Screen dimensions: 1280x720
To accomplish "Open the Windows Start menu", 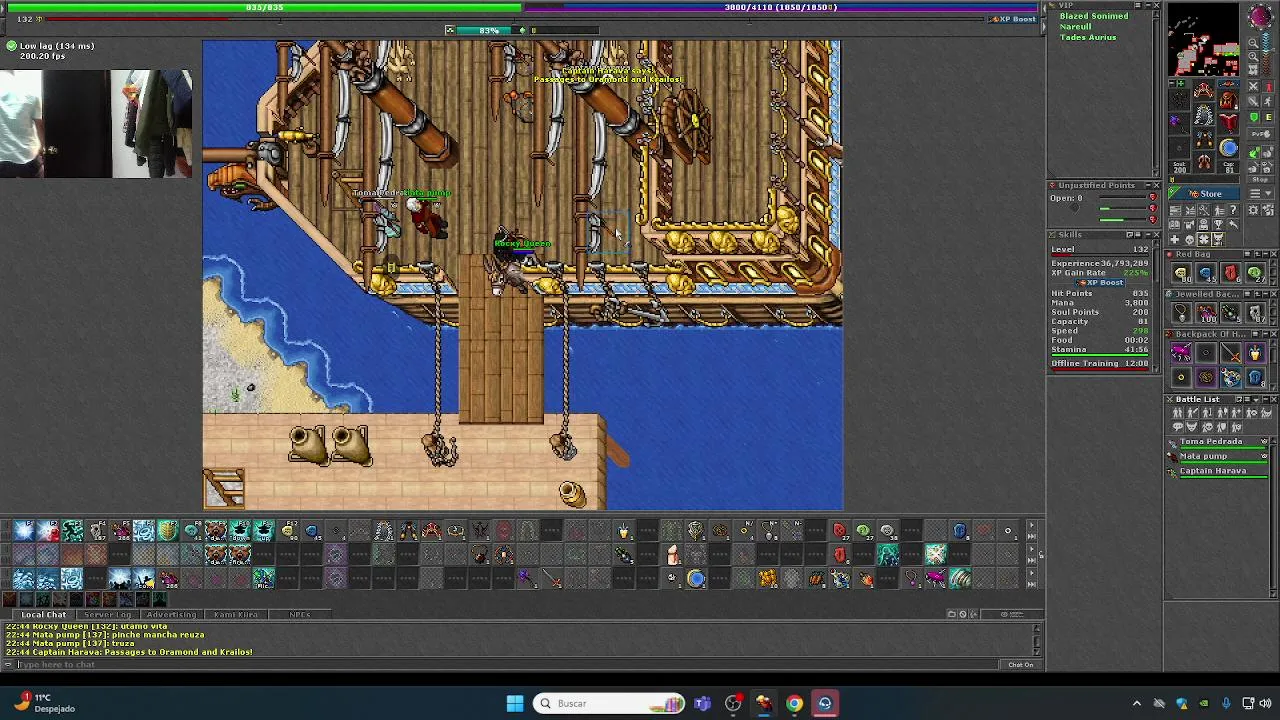I will pos(515,703).
